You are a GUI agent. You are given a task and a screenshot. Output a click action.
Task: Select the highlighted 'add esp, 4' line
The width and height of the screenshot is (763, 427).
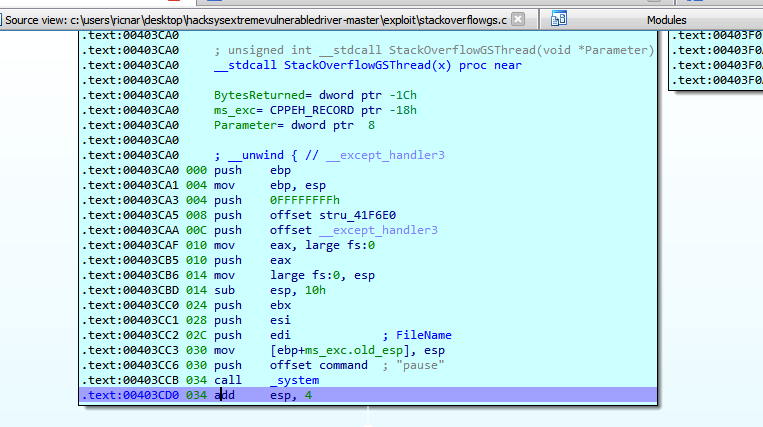point(368,396)
